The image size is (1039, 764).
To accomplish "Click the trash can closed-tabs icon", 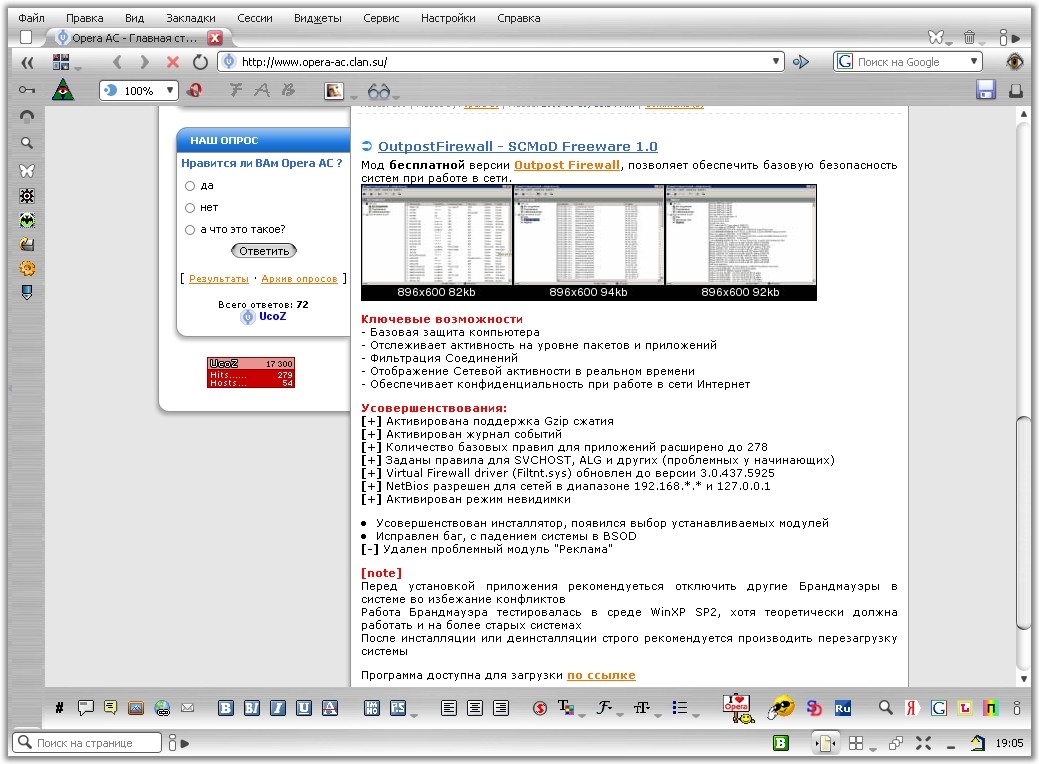I will click(x=969, y=37).
